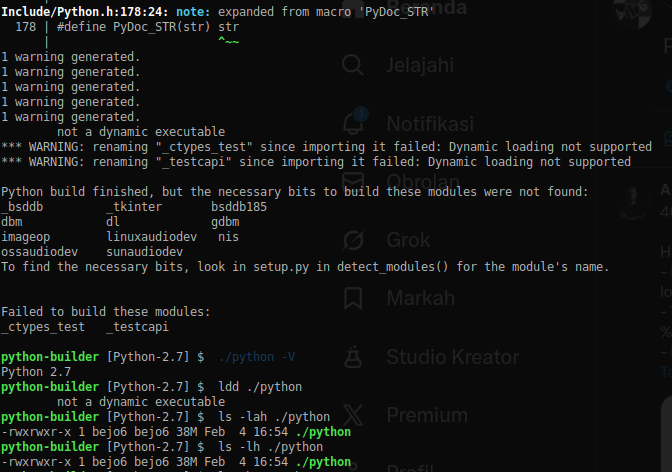
Task: Click the 'ls -lh ./python' command
Action: pyautogui.click(x=270, y=447)
